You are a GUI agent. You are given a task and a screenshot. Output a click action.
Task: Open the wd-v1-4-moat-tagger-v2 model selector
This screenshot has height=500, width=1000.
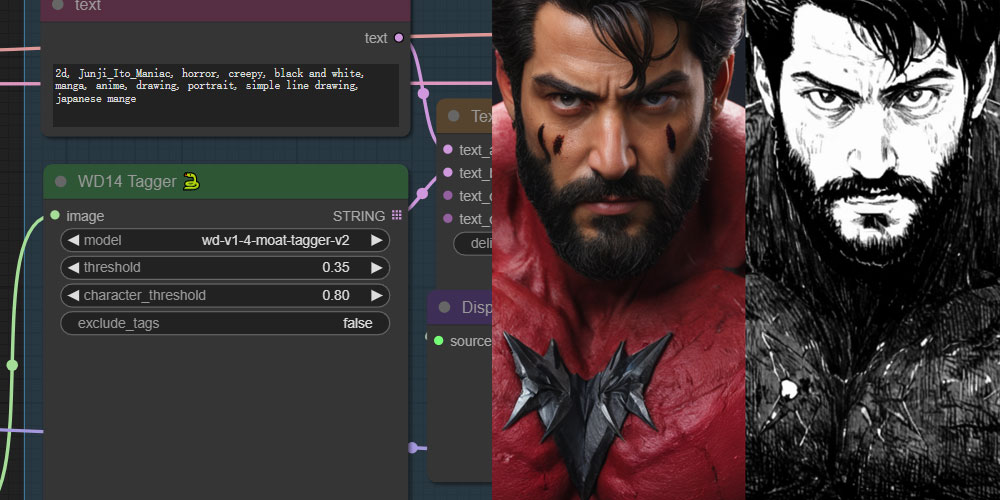[x=225, y=240]
